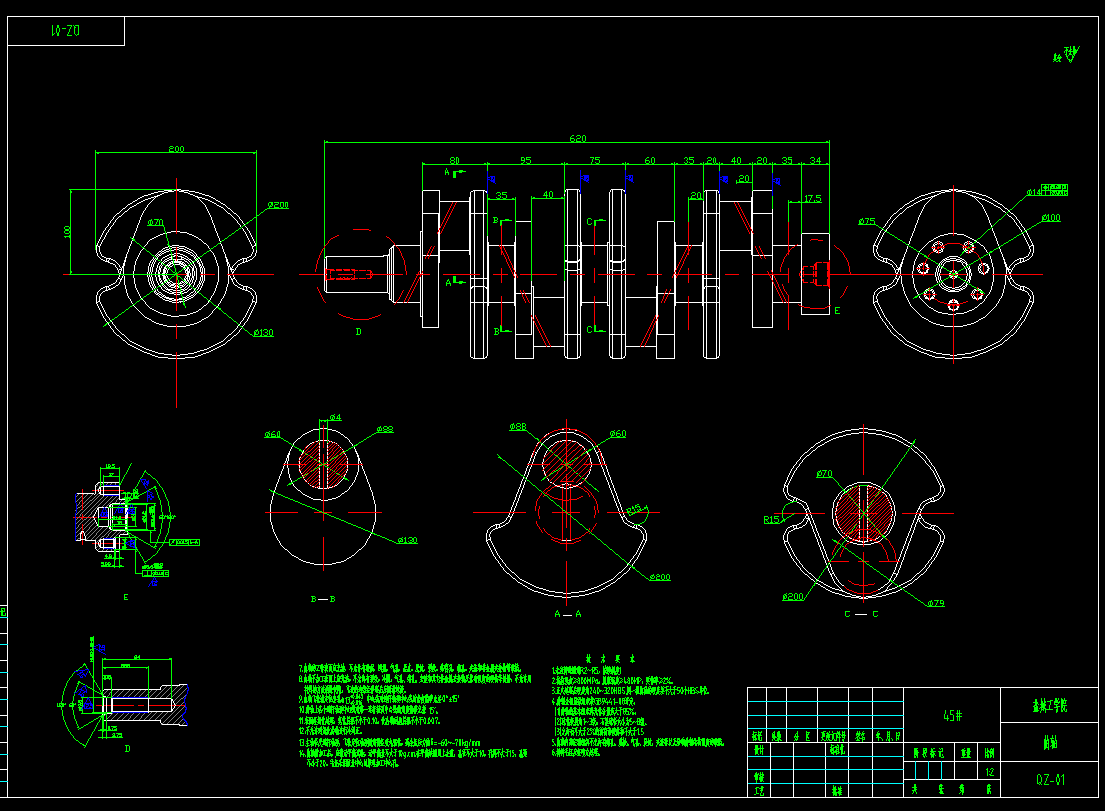Select detail view E caption
Viewport: 1105px width, 811px height.
click(126, 597)
